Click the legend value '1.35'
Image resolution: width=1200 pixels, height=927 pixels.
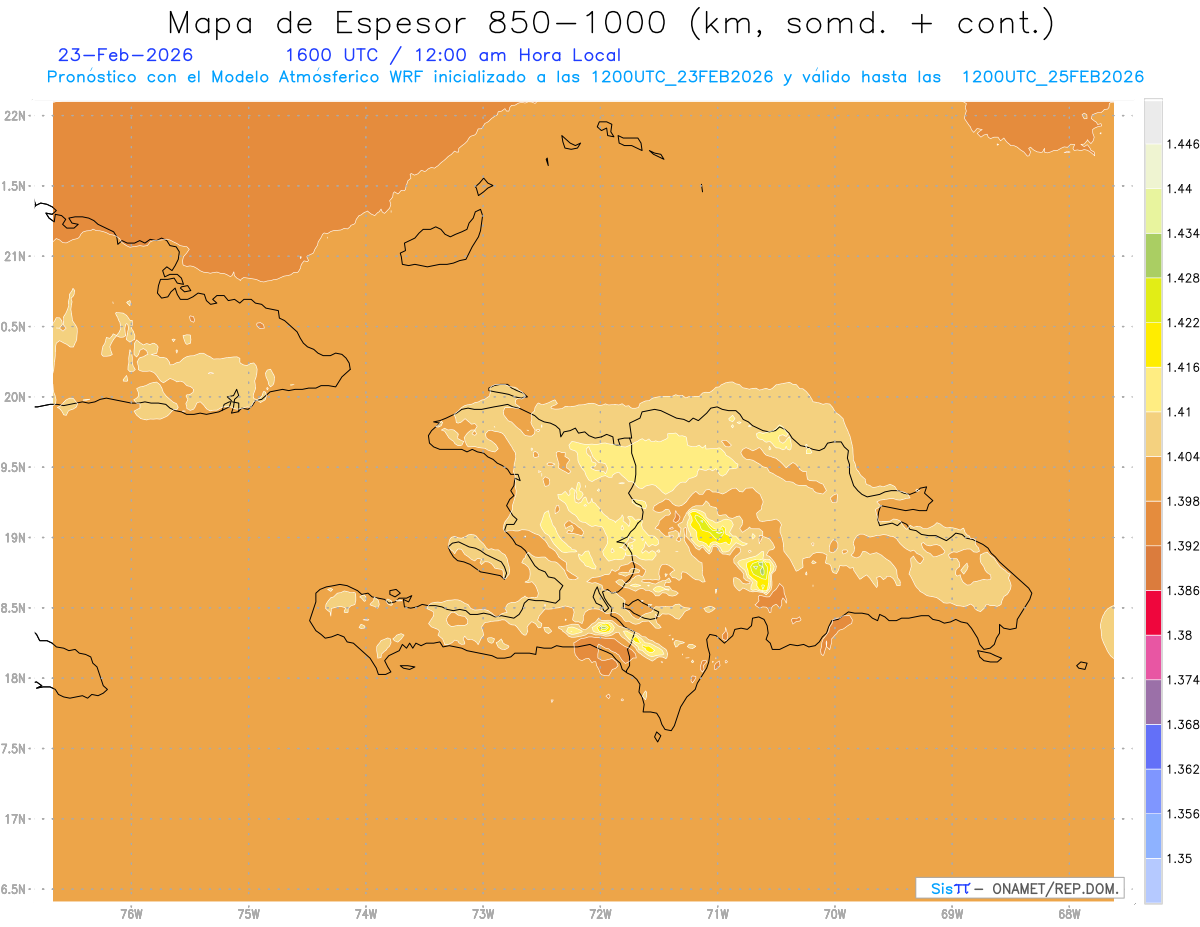[x=1181, y=858]
